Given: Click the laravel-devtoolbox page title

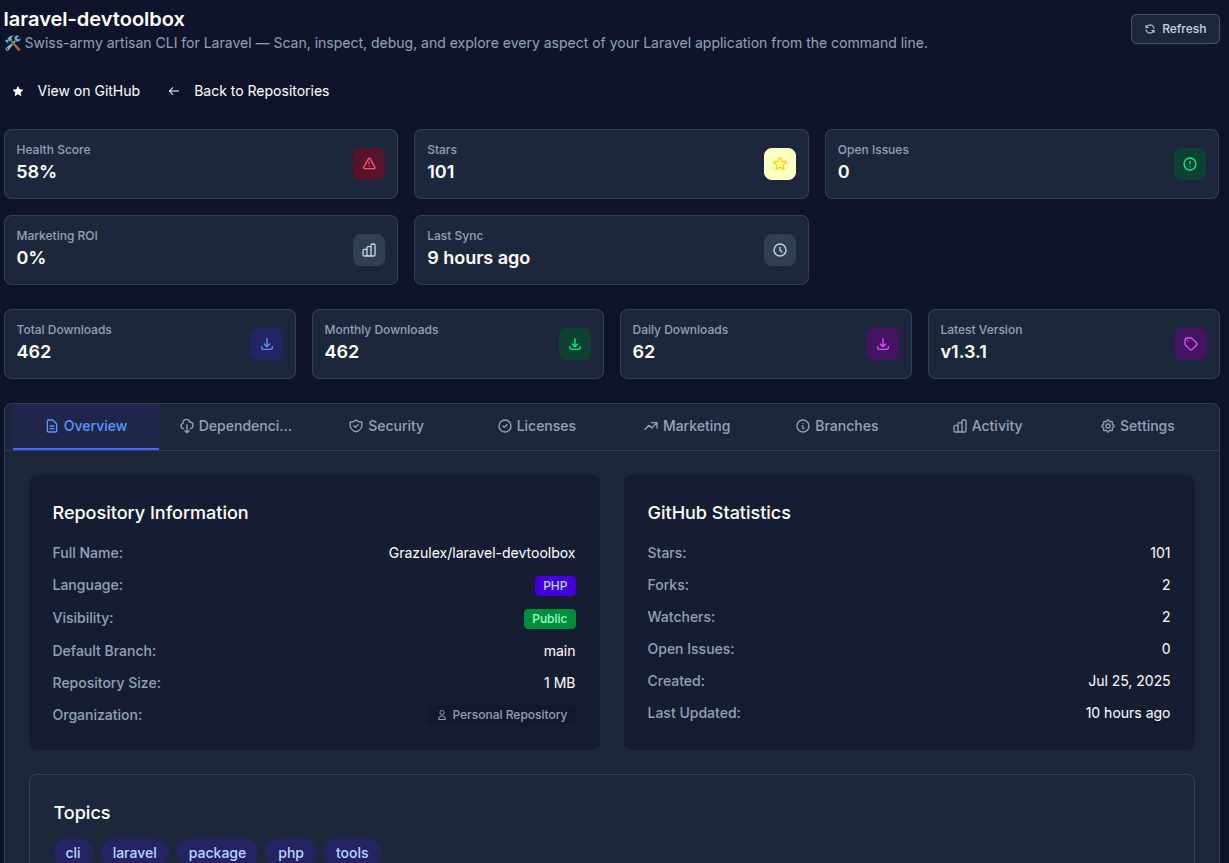Looking at the screenshot, I should coord(94,19).
